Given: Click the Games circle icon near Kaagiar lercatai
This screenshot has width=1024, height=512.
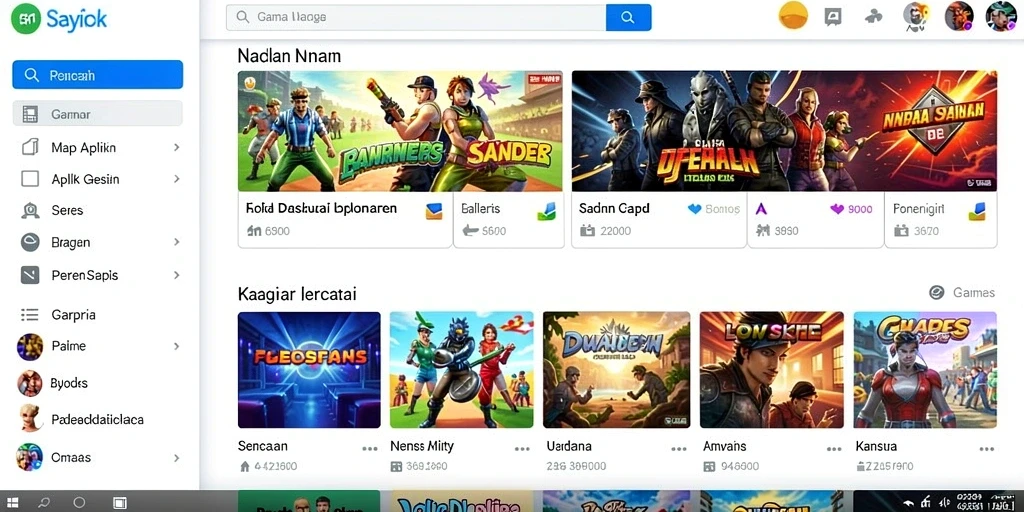Looking at the screenshot, I should [936, 293].
